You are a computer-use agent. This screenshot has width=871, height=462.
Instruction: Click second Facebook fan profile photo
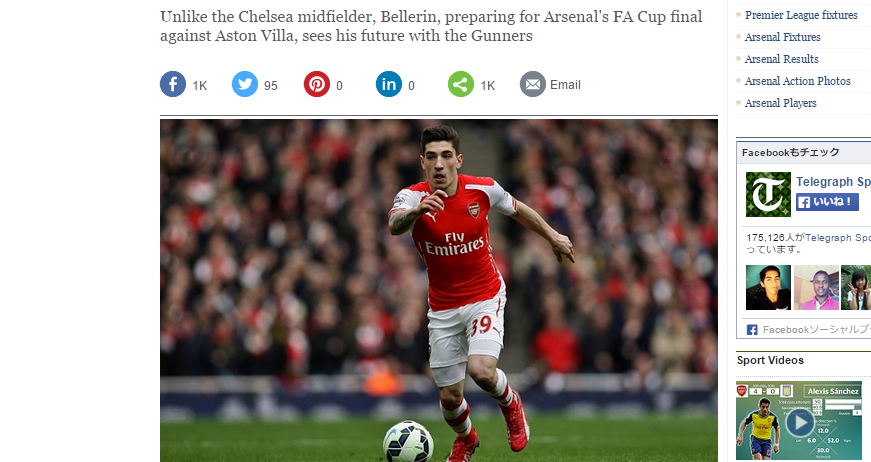(816, 288)
